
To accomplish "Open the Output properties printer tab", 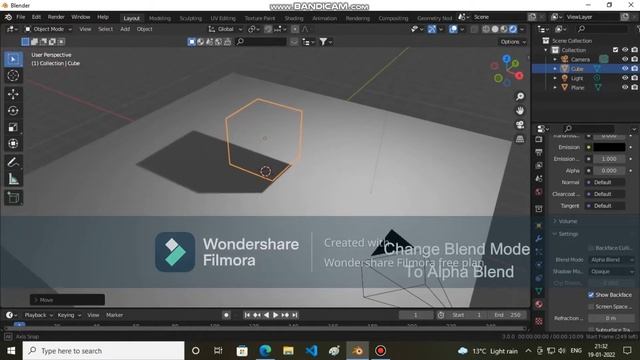I will pyautogui.click(x=539, y=152).
